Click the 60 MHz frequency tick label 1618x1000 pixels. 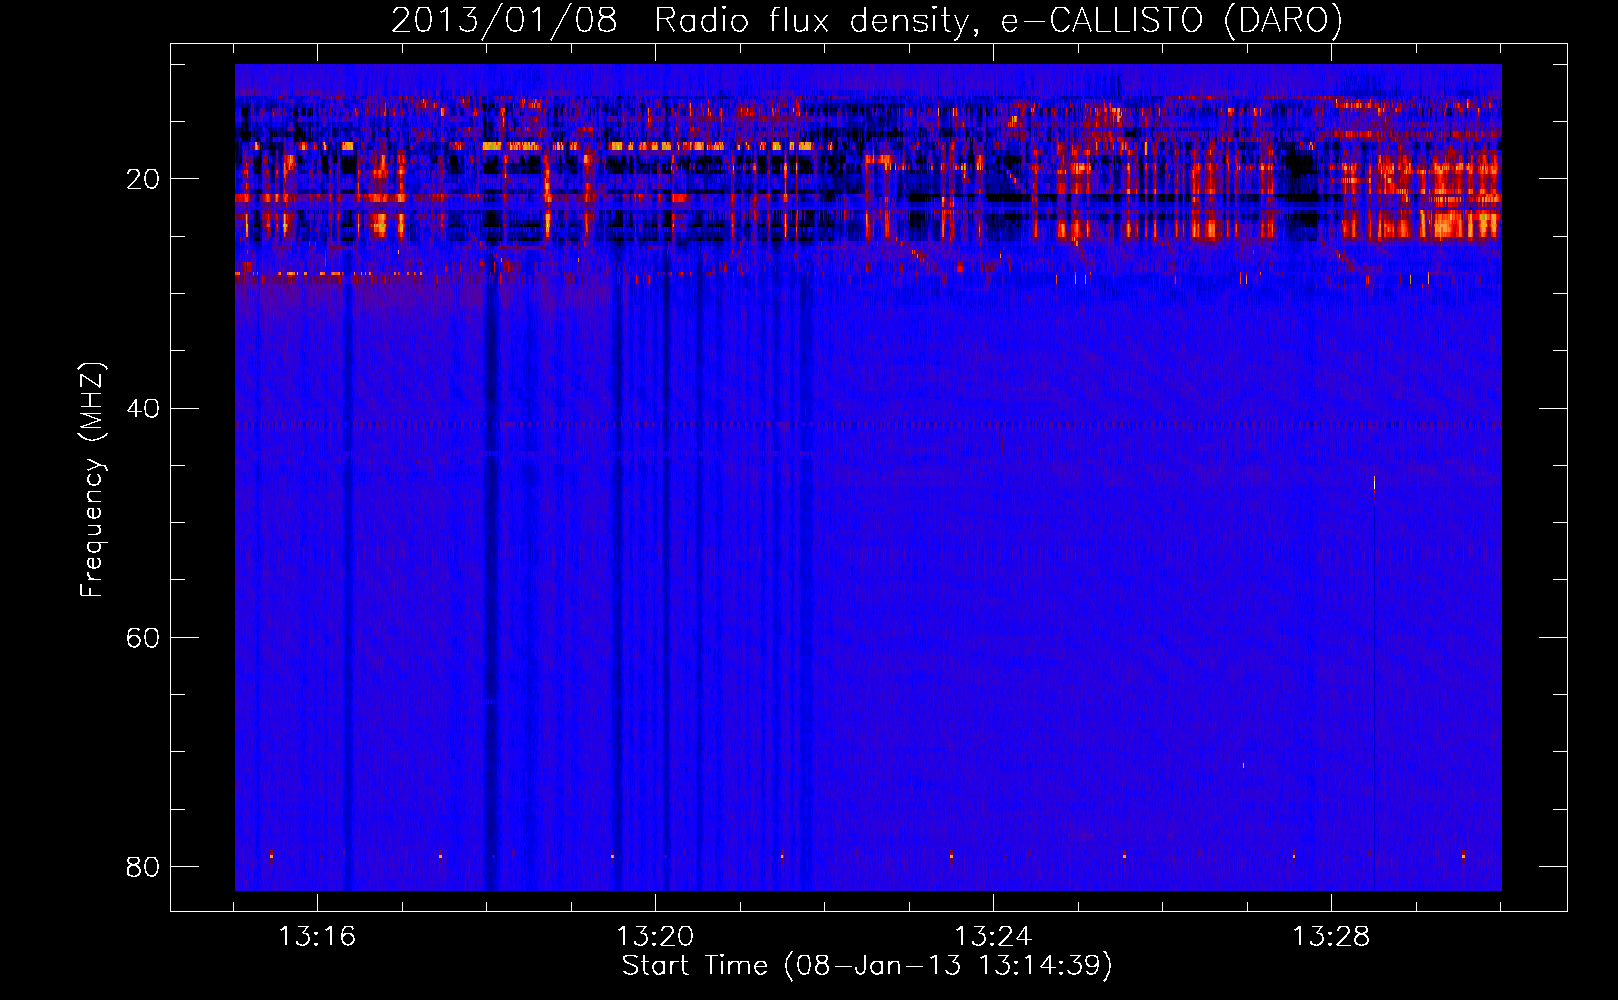point(143,638)
